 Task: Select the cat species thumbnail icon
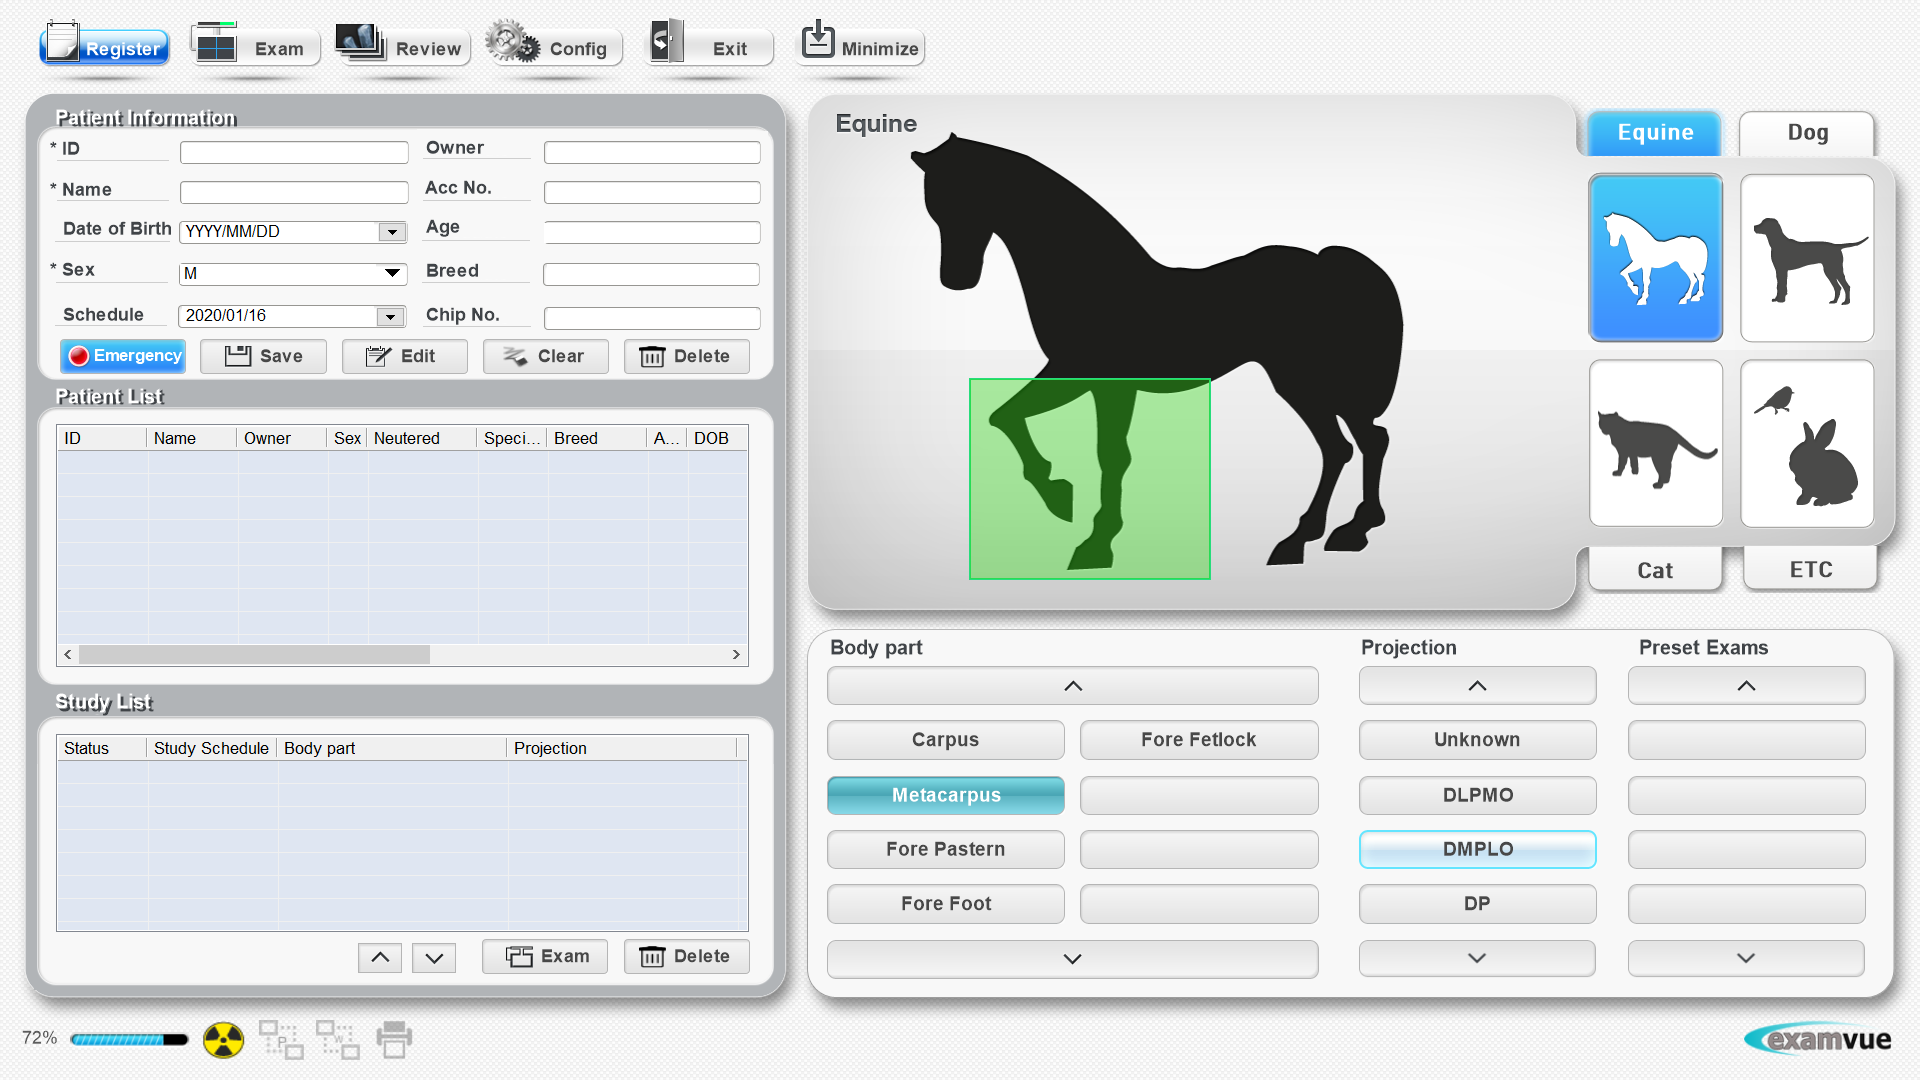pyautogui.click(x=1655, y=444)
